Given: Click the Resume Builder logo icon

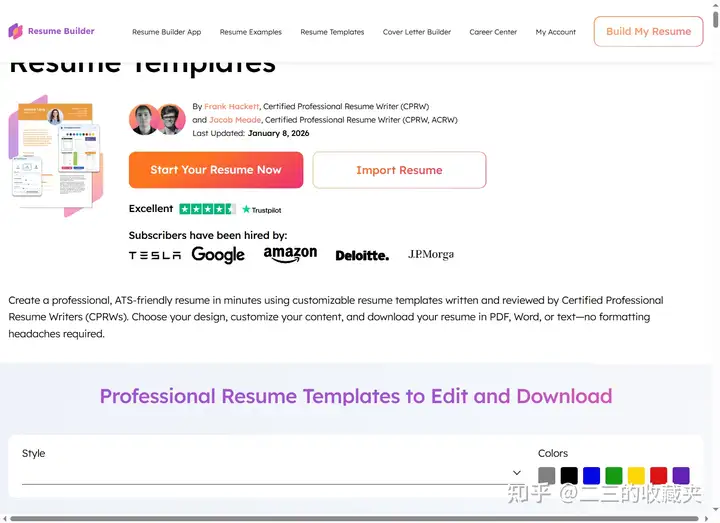Looking at the screenshot, I should pyautogui.click(x=16, y=31).
